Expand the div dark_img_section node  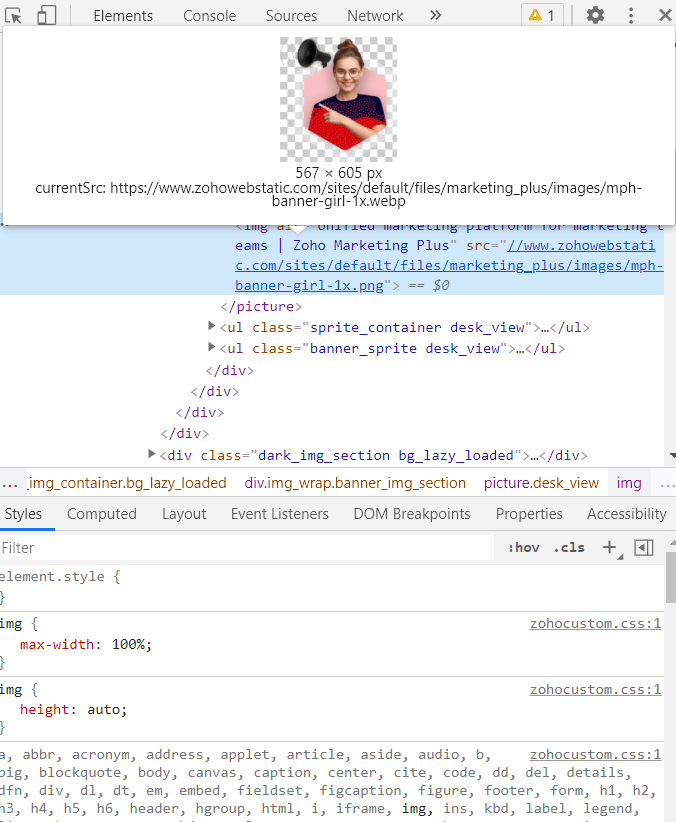tap(152, 455)
